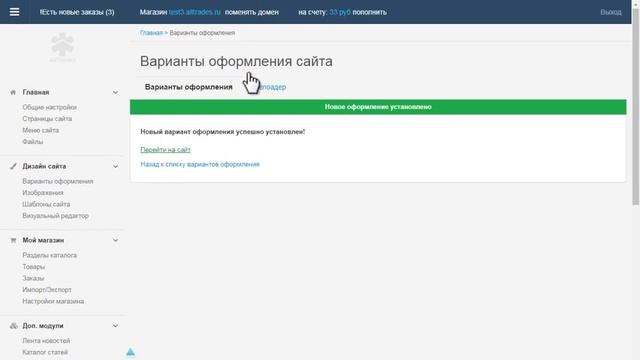Open Меню сайта in sidebar
The height and width of the screenshot is (360, 640).
click(40, 130)
